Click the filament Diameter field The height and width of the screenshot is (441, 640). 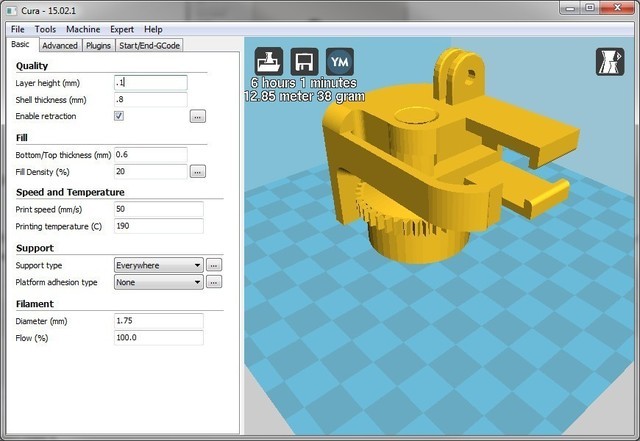(158, 321)
